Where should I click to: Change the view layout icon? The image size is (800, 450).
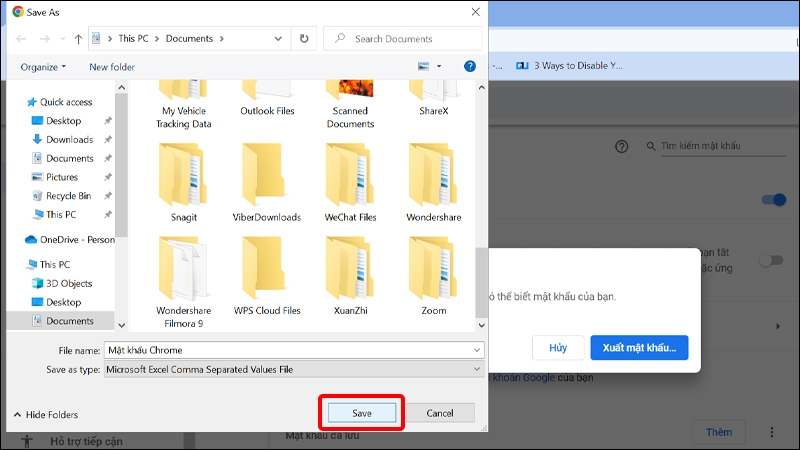[423, 66]
